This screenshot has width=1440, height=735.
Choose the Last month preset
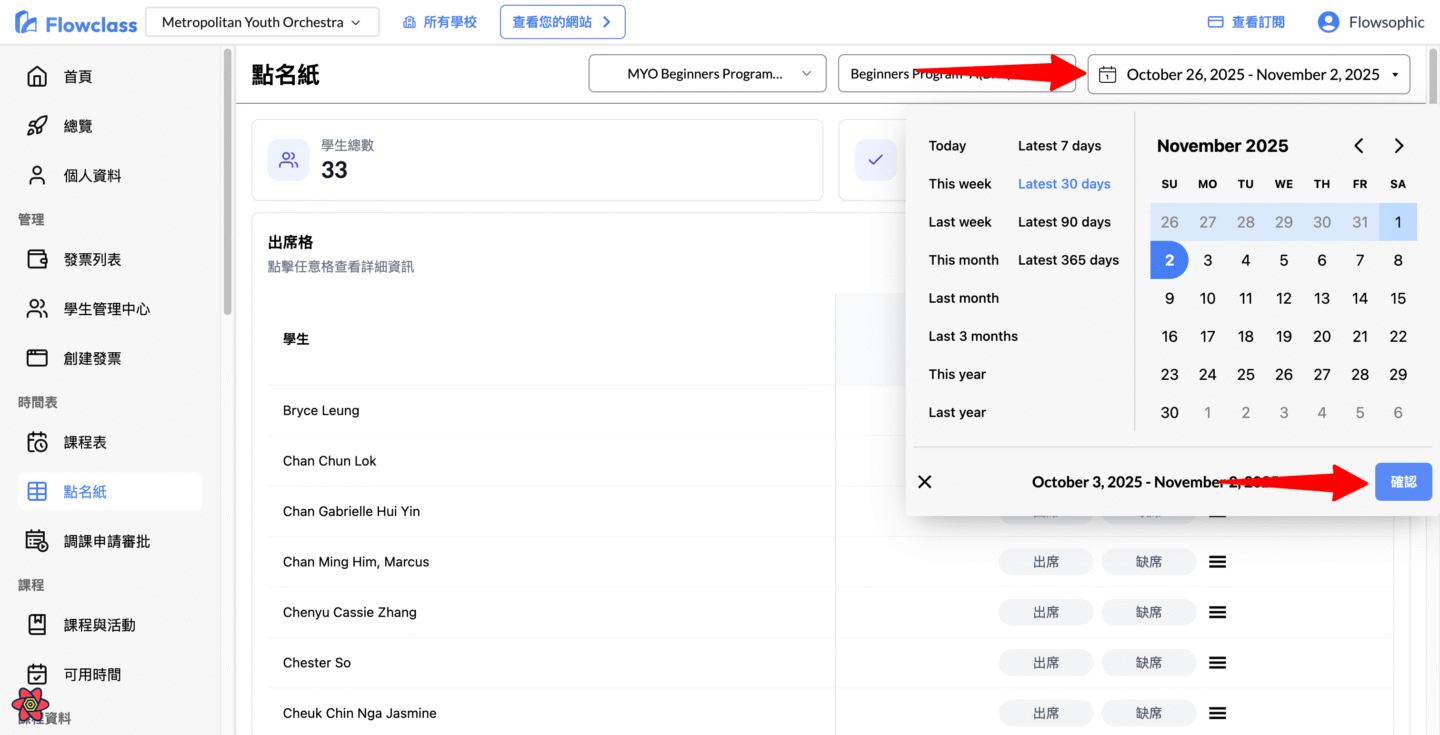(963, 298)
